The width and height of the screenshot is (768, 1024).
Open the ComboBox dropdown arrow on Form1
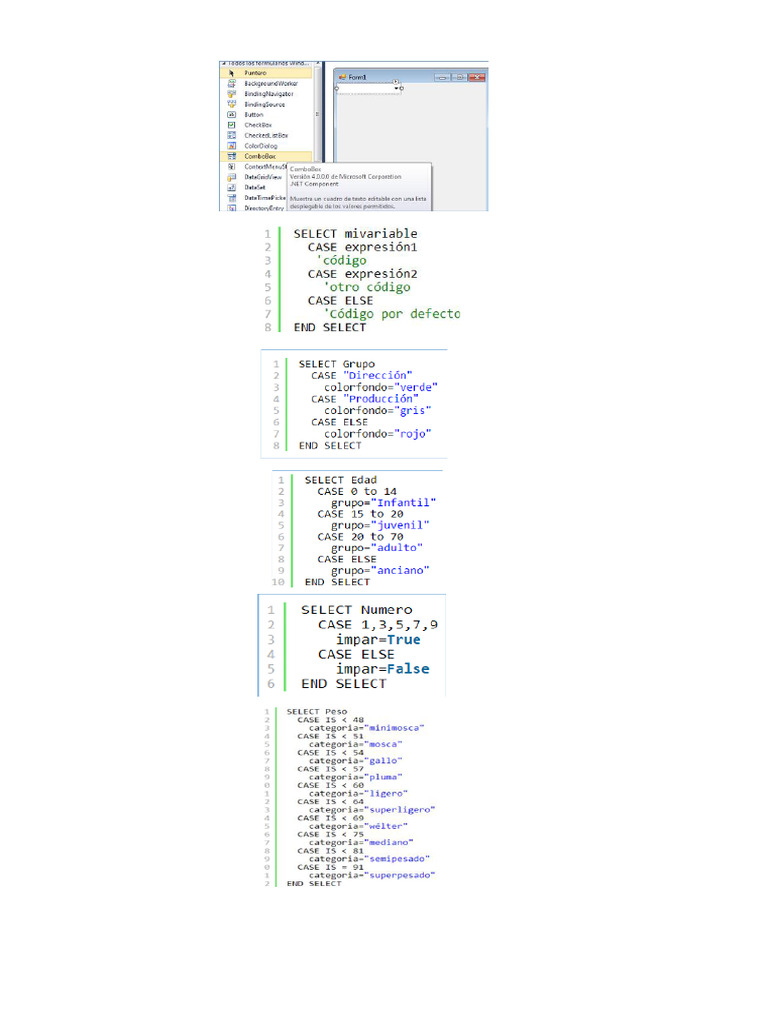[396, 88]
